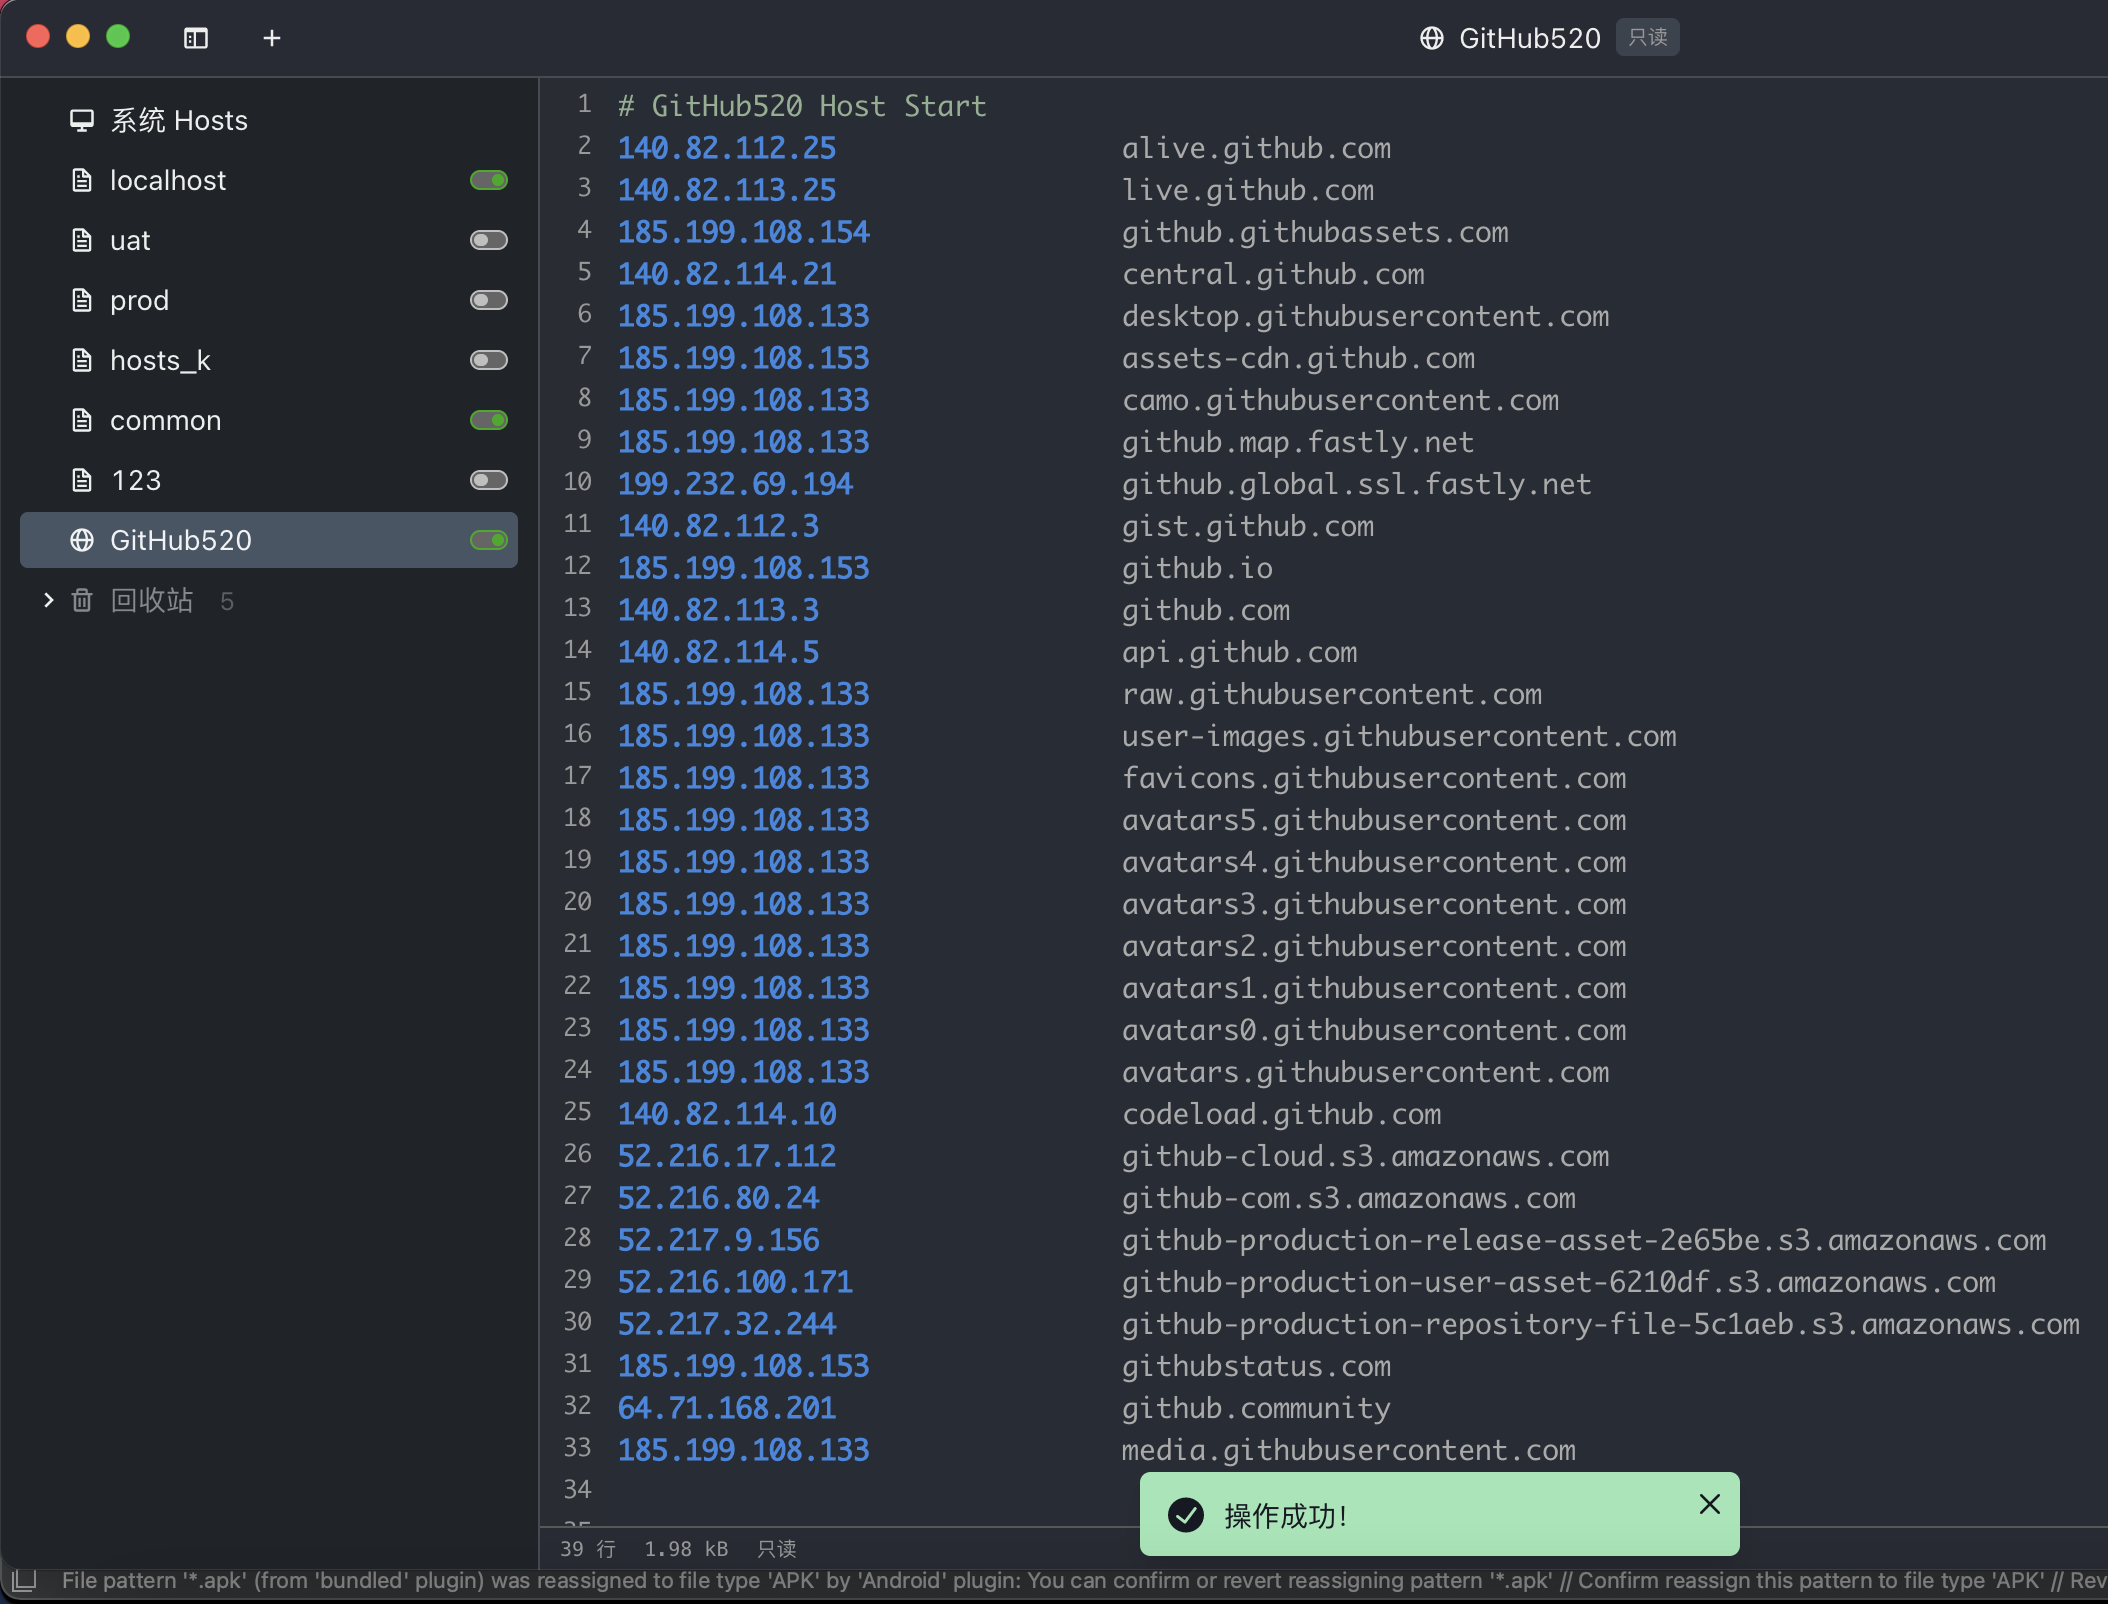Viewport: 2108px width, 1604px height.
Task: Click hostname github.githubassets.com
Action: pyautogui.click(x=1315, y=232)
